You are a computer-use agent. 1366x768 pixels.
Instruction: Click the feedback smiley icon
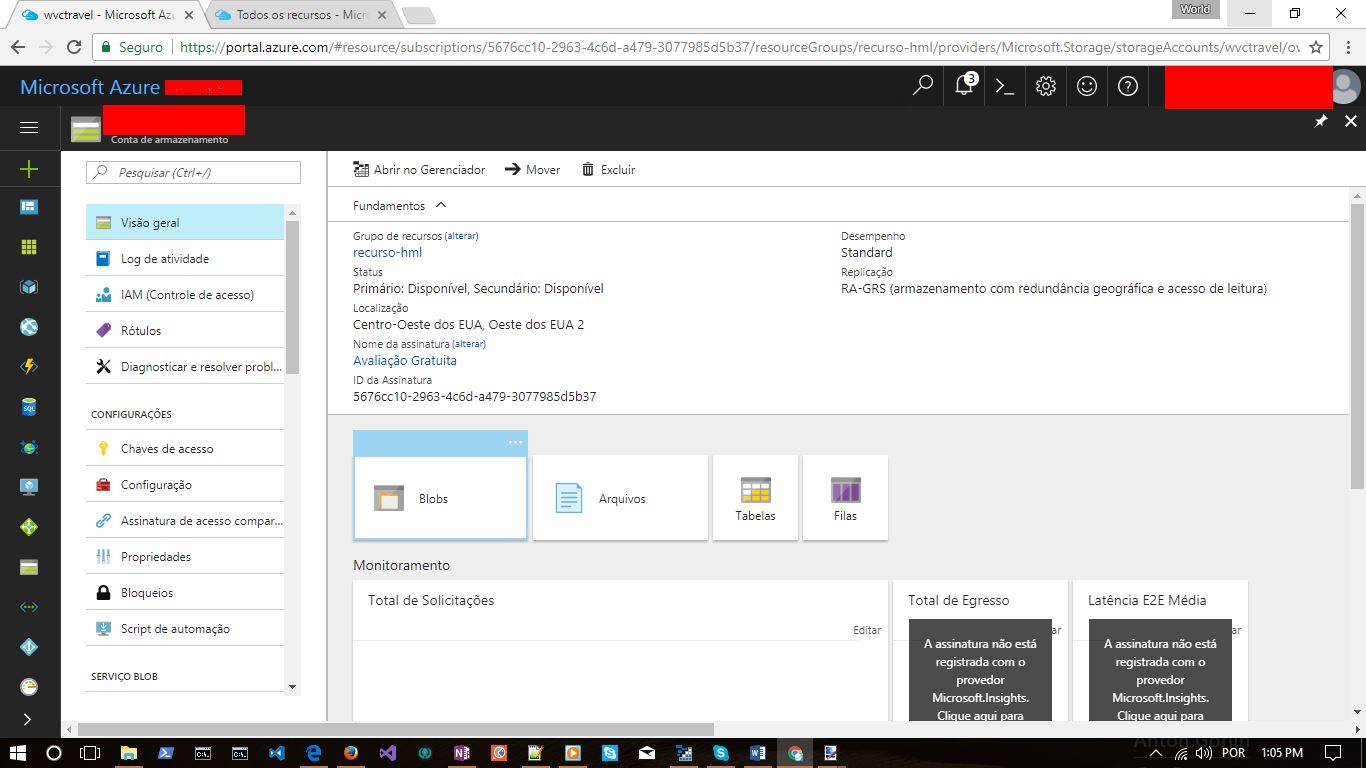(x=1087, y=86)
